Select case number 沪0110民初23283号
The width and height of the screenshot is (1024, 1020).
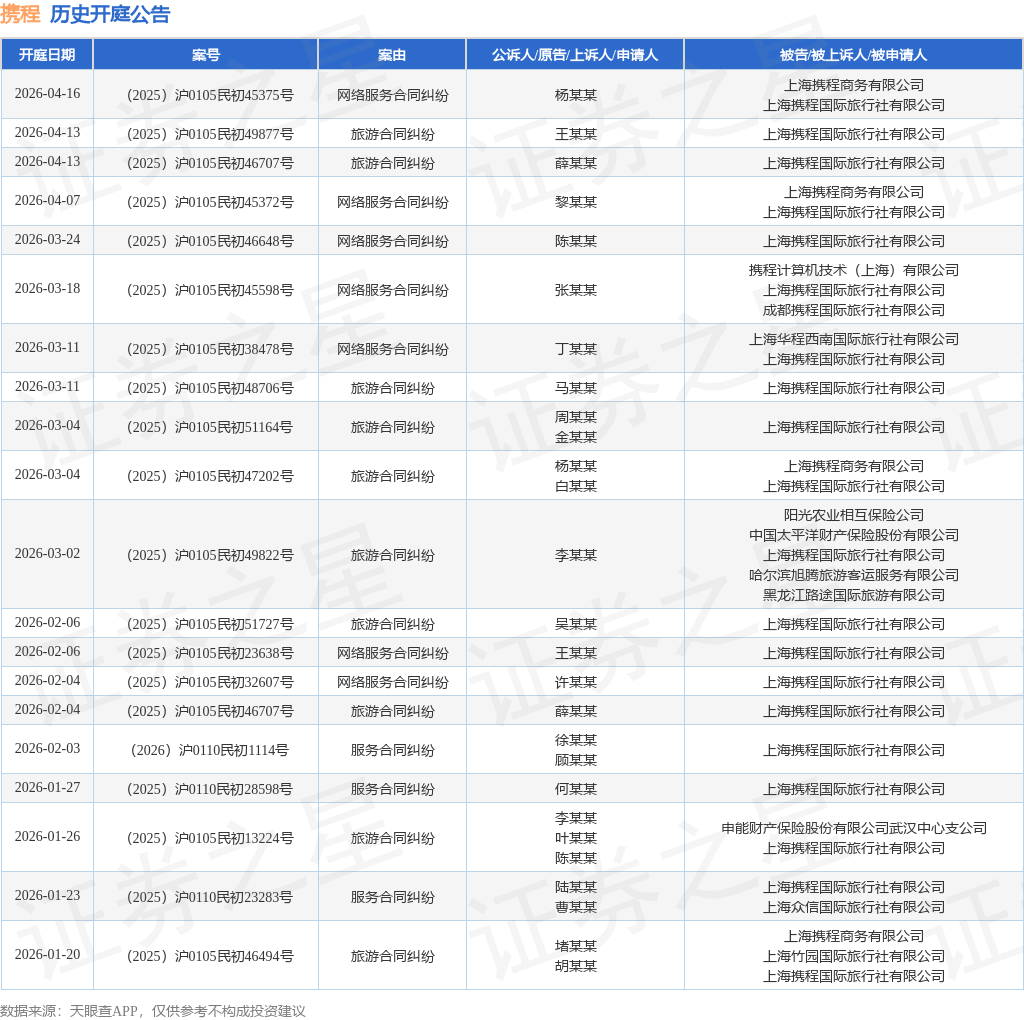(x=210, y=897)
